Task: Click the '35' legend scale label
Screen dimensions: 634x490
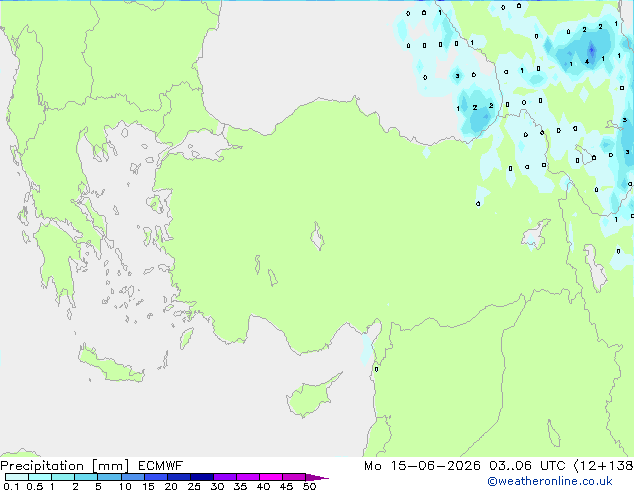Action: click(240, 486)
